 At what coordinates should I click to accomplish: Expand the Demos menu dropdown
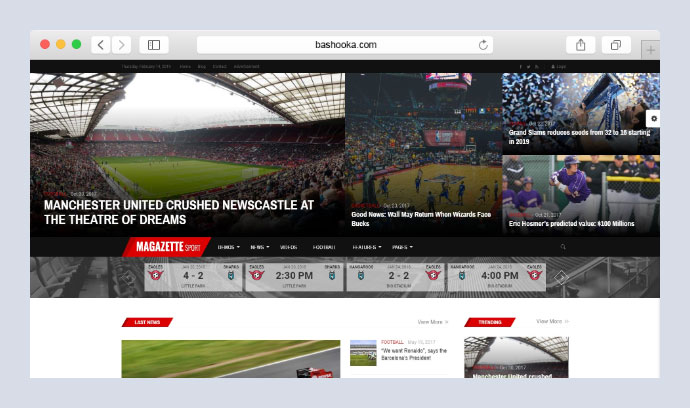pos(228,247)
